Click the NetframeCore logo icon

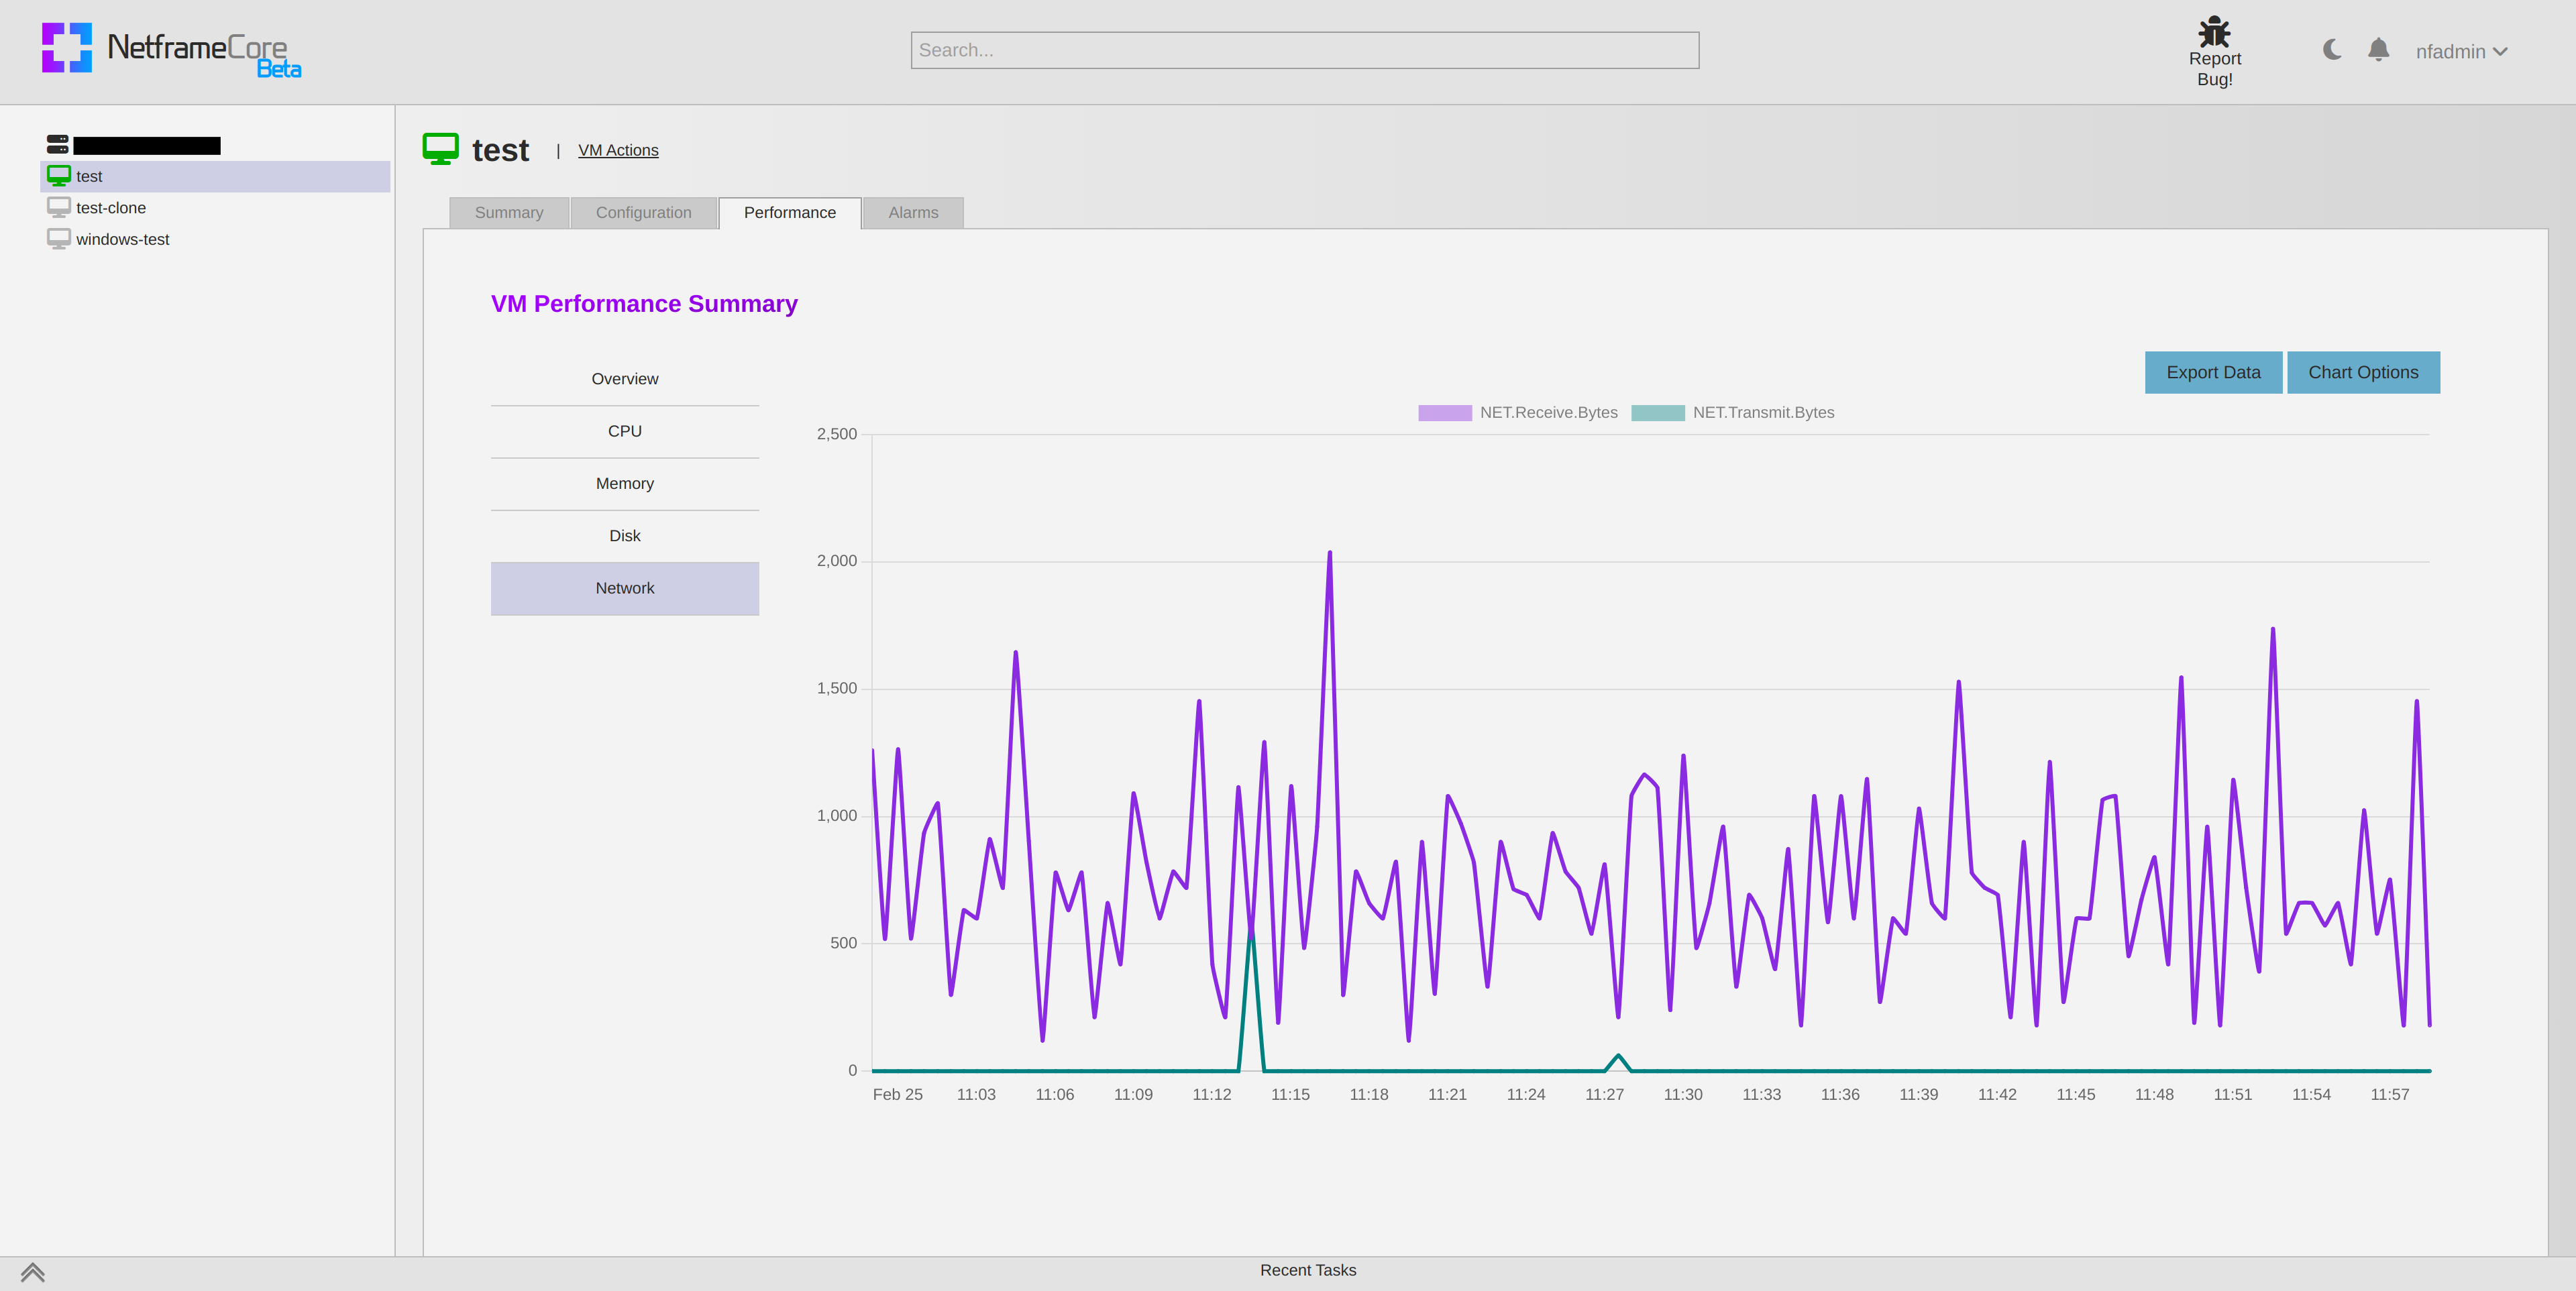click(x=66, y=48)
